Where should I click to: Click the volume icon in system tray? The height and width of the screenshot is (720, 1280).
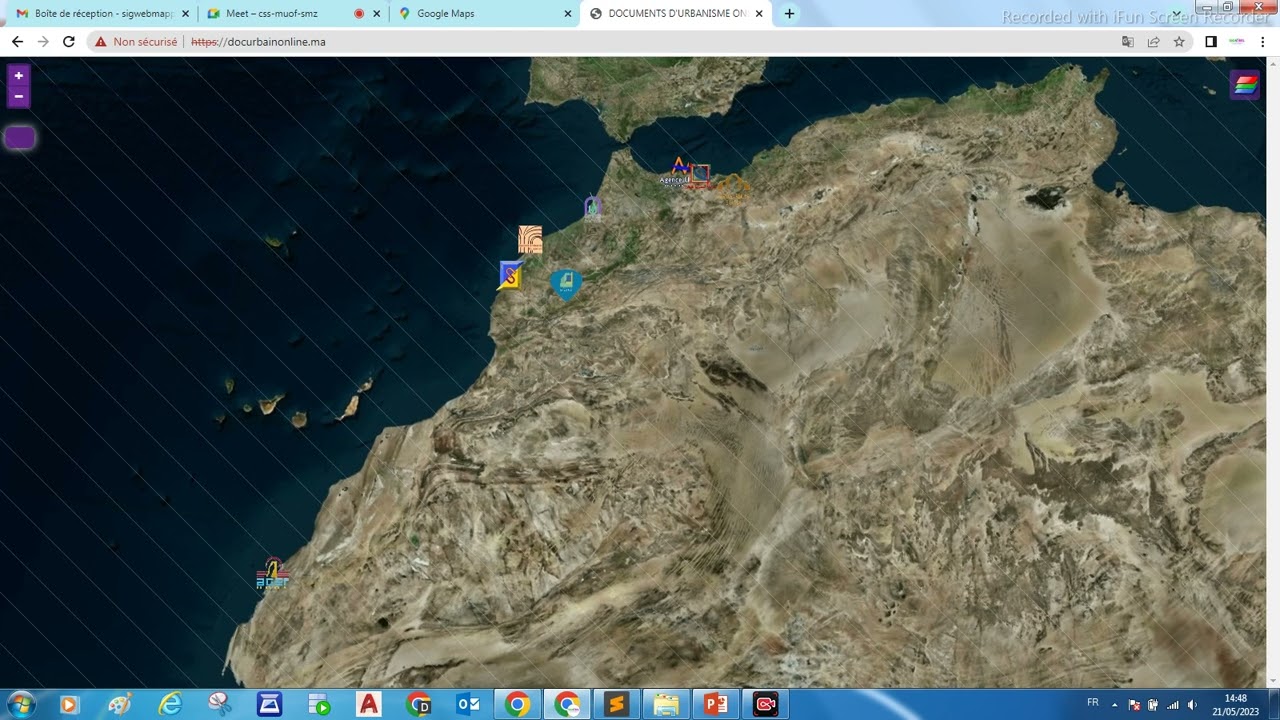click(1192, 704)
